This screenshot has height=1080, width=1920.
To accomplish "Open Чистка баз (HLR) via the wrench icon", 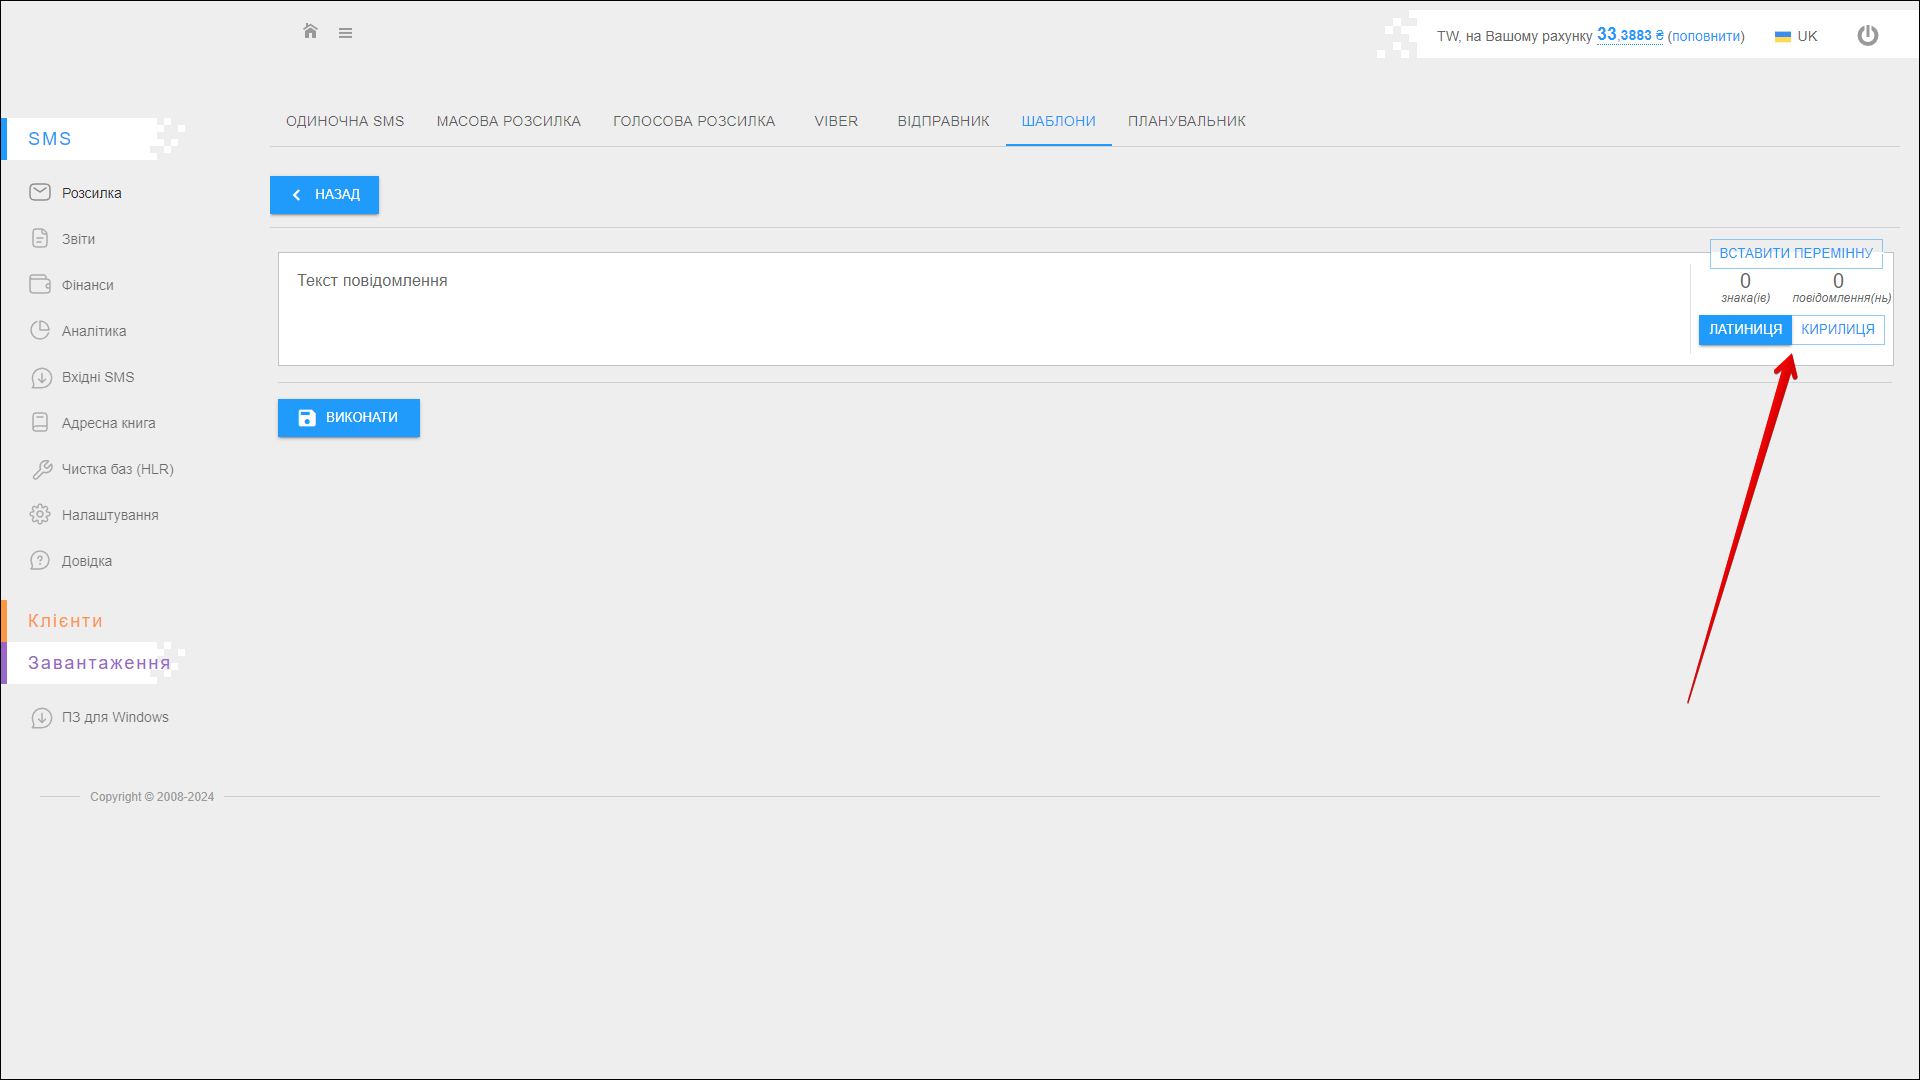I will 41,469.
